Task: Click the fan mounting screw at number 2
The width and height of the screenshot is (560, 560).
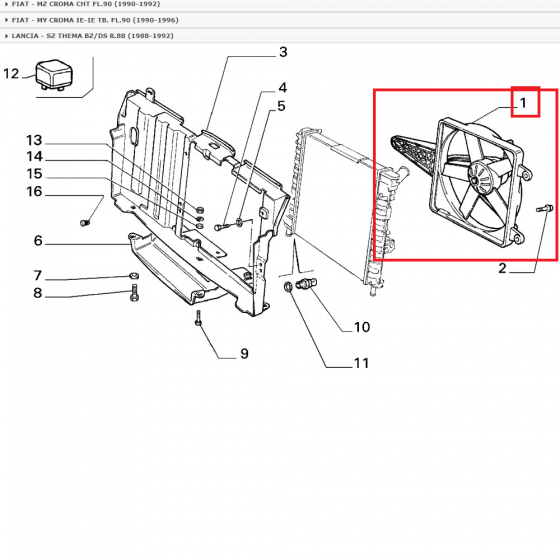Action: point(545,208)
